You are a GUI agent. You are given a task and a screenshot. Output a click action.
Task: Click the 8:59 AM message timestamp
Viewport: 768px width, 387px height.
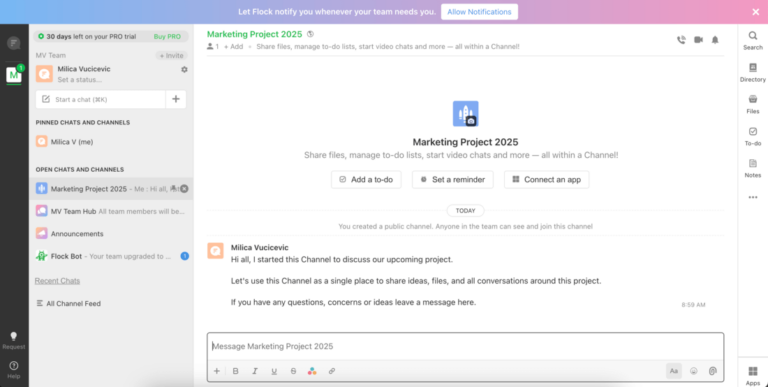(693, 305)
